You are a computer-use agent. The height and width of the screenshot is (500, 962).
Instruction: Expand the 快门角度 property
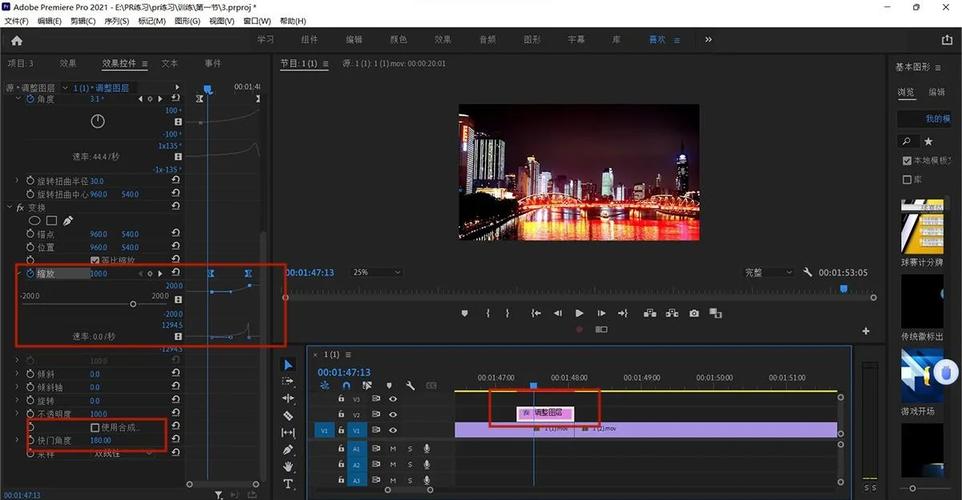click(x=17, y=440)
